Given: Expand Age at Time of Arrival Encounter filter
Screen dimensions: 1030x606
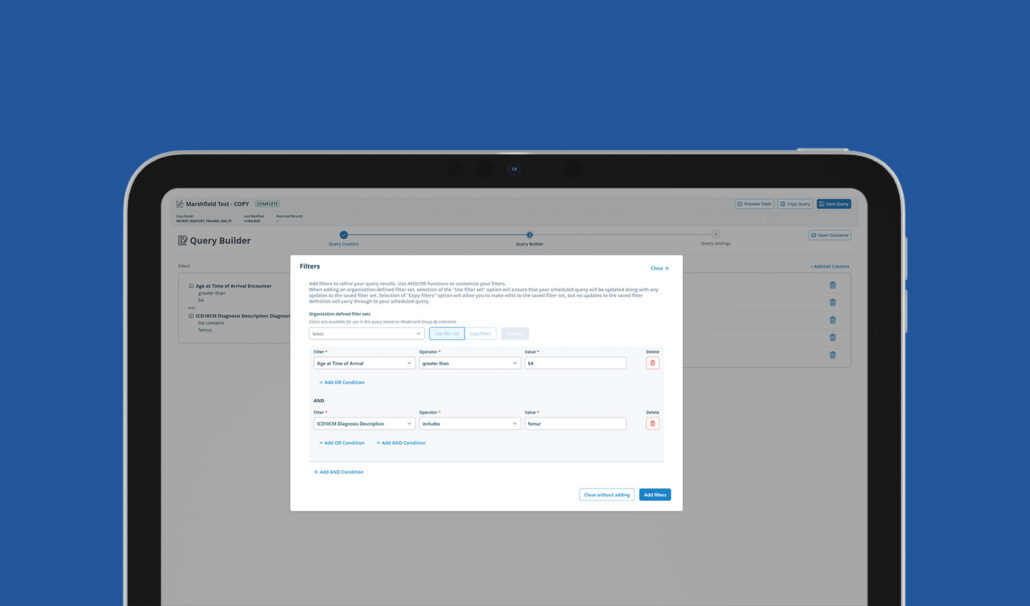Looking at the screenshot, I should click(x=191, y=286).
